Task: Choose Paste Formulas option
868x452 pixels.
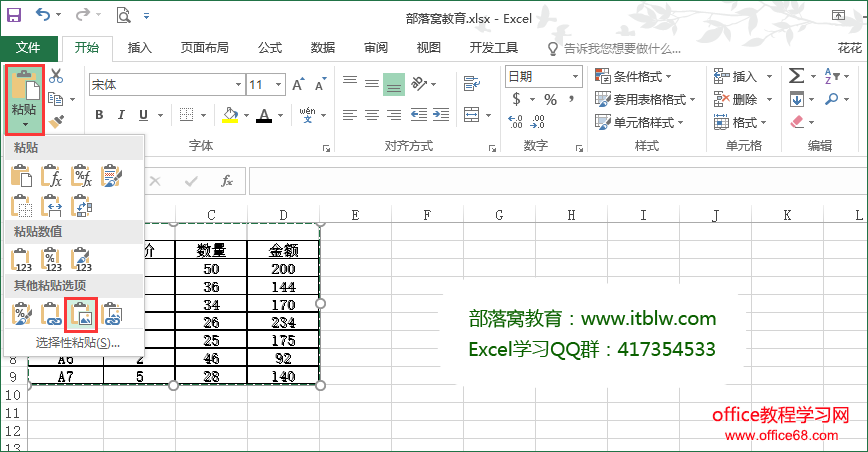Action: 51,176
